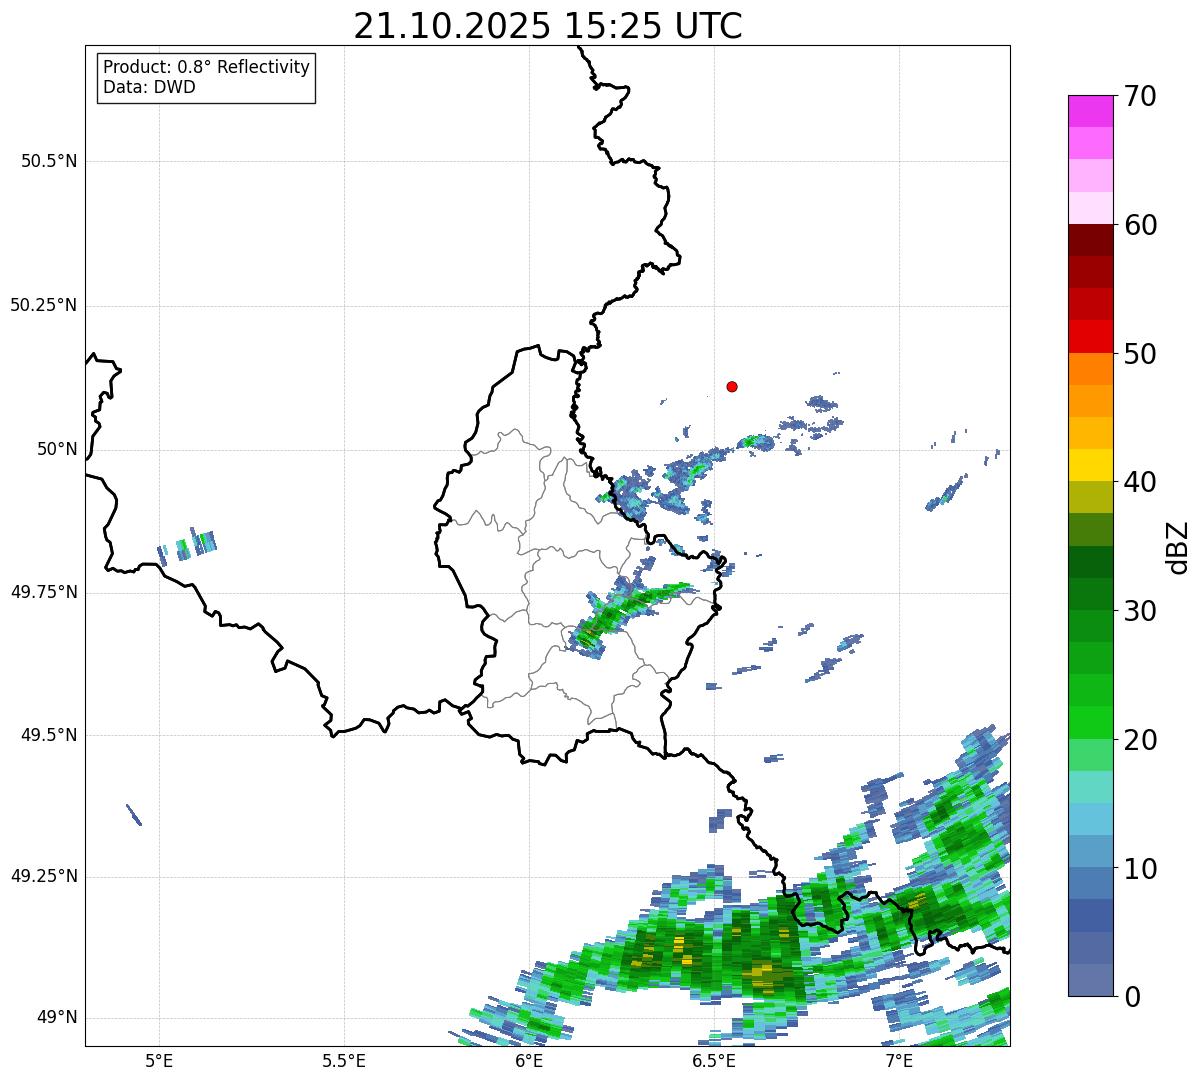Click the red location marker dot
This screenshot has width=1202, height=1081.
pos(732,386)
